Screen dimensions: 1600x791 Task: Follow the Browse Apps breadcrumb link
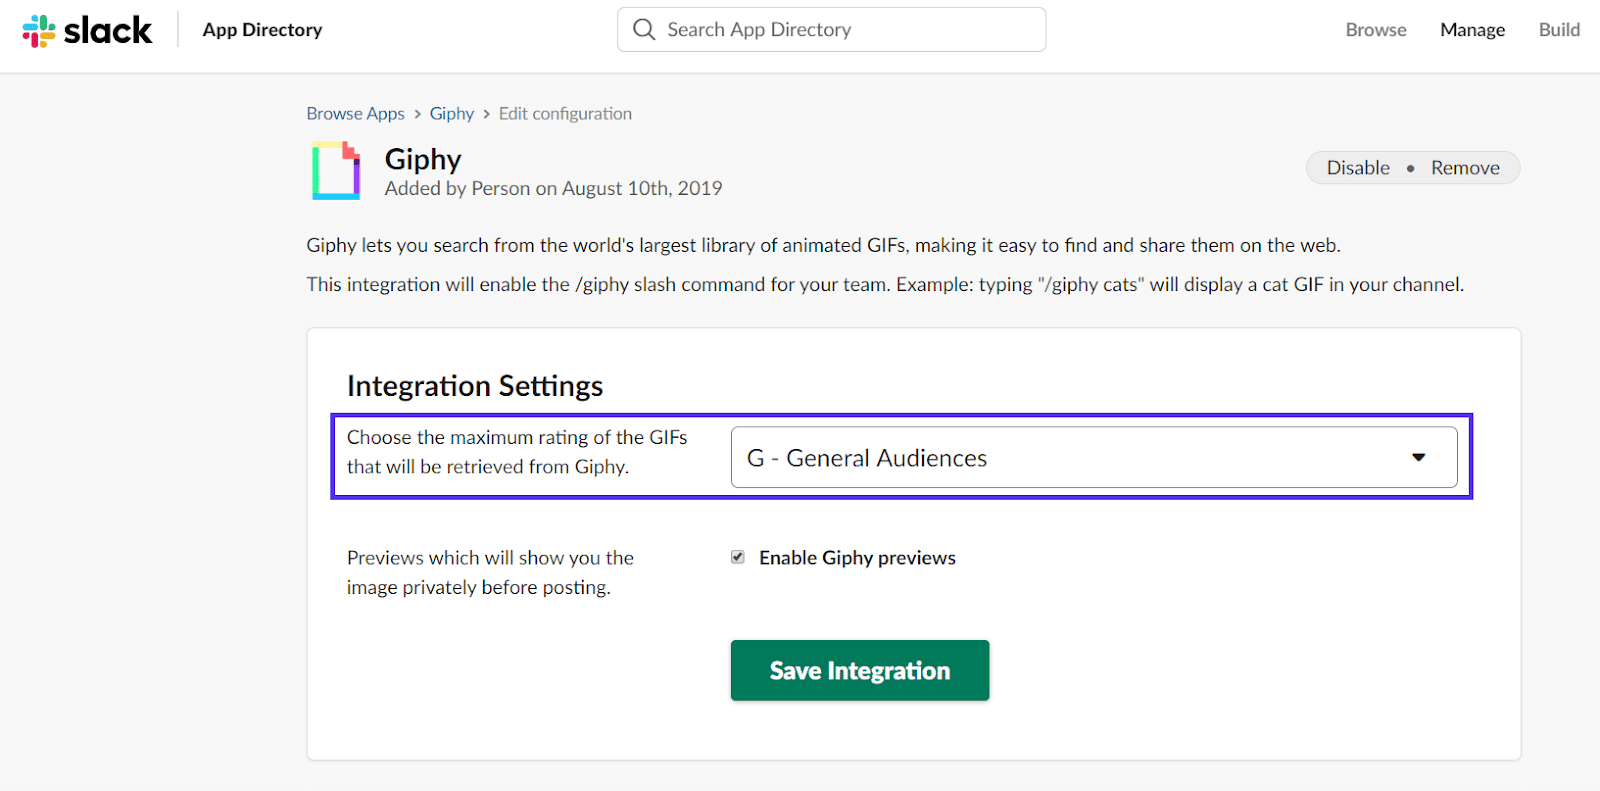tap(355, 114)
